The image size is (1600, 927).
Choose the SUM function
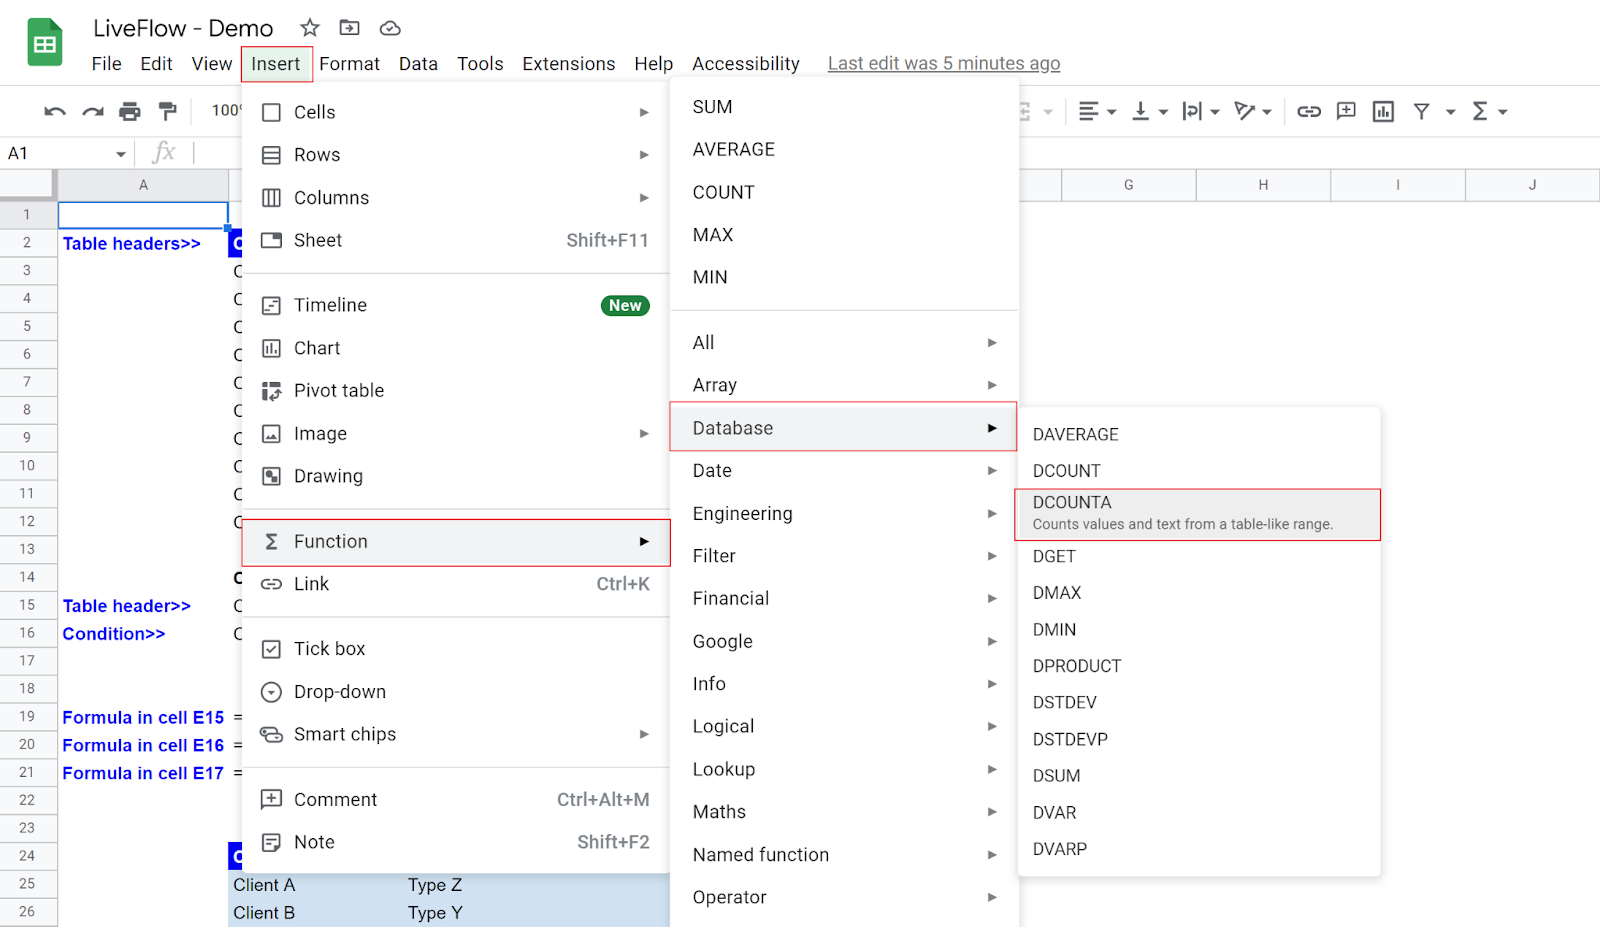click(x=844, y=107)
